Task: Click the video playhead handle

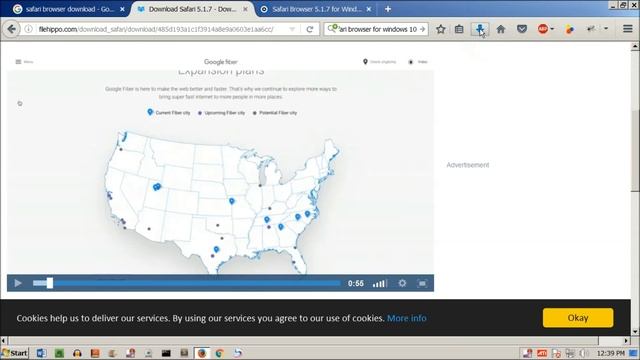Action: [50, 283]
